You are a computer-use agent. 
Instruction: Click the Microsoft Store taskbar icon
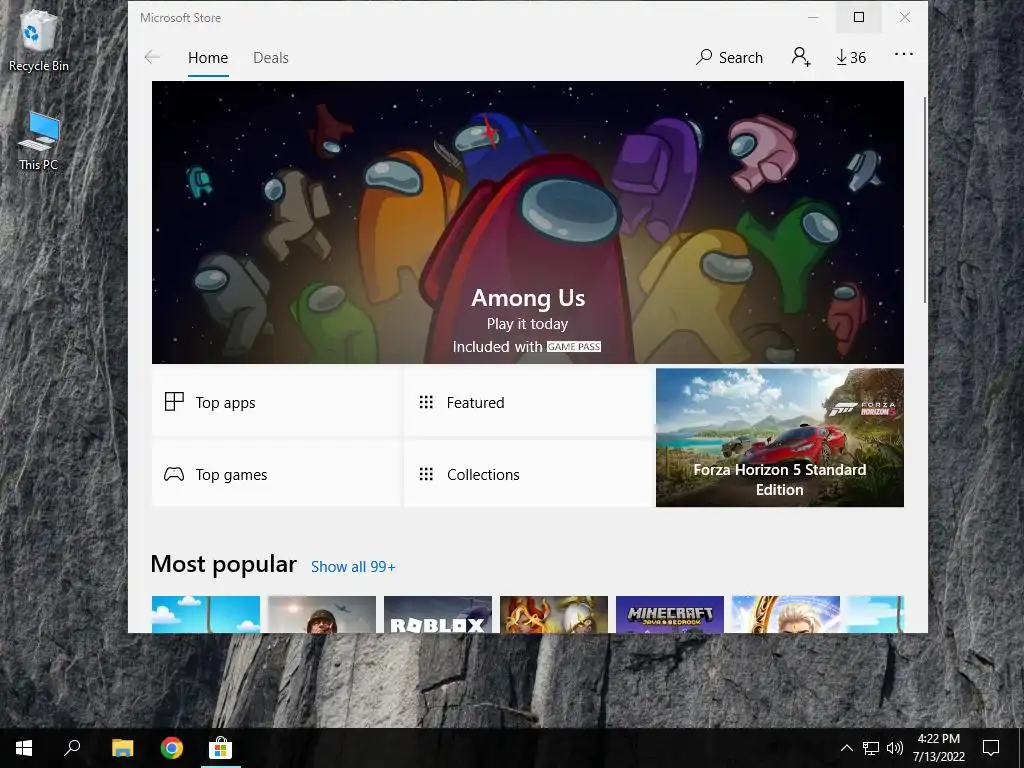[220, 748]
